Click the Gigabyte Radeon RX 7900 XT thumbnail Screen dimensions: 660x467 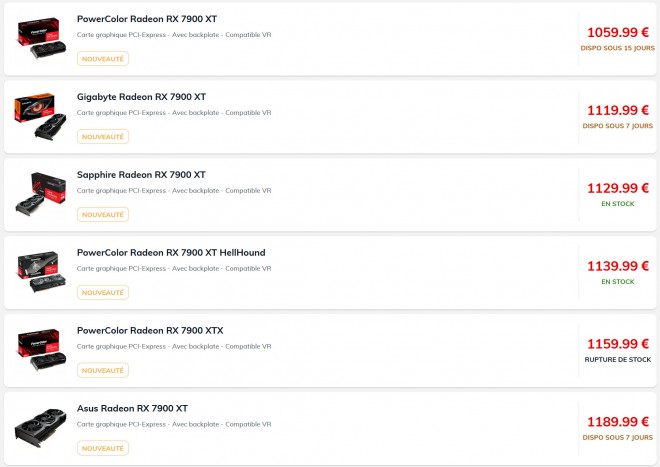tap(38, 115)
